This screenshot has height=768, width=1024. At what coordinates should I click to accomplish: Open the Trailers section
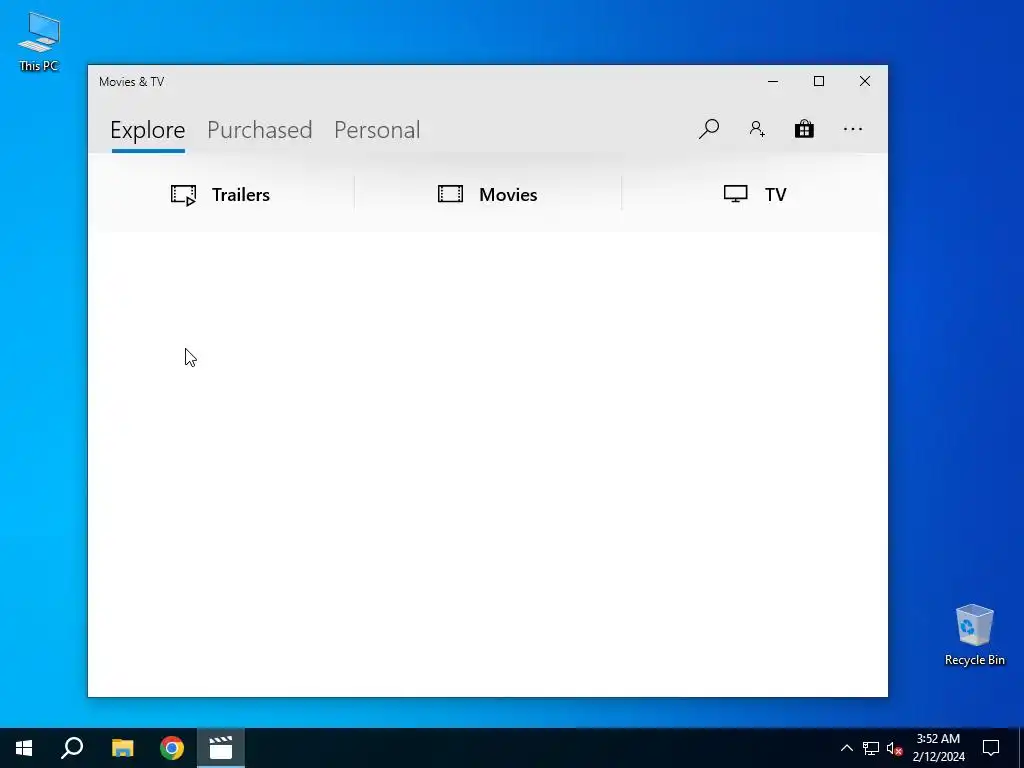point(220,195)
